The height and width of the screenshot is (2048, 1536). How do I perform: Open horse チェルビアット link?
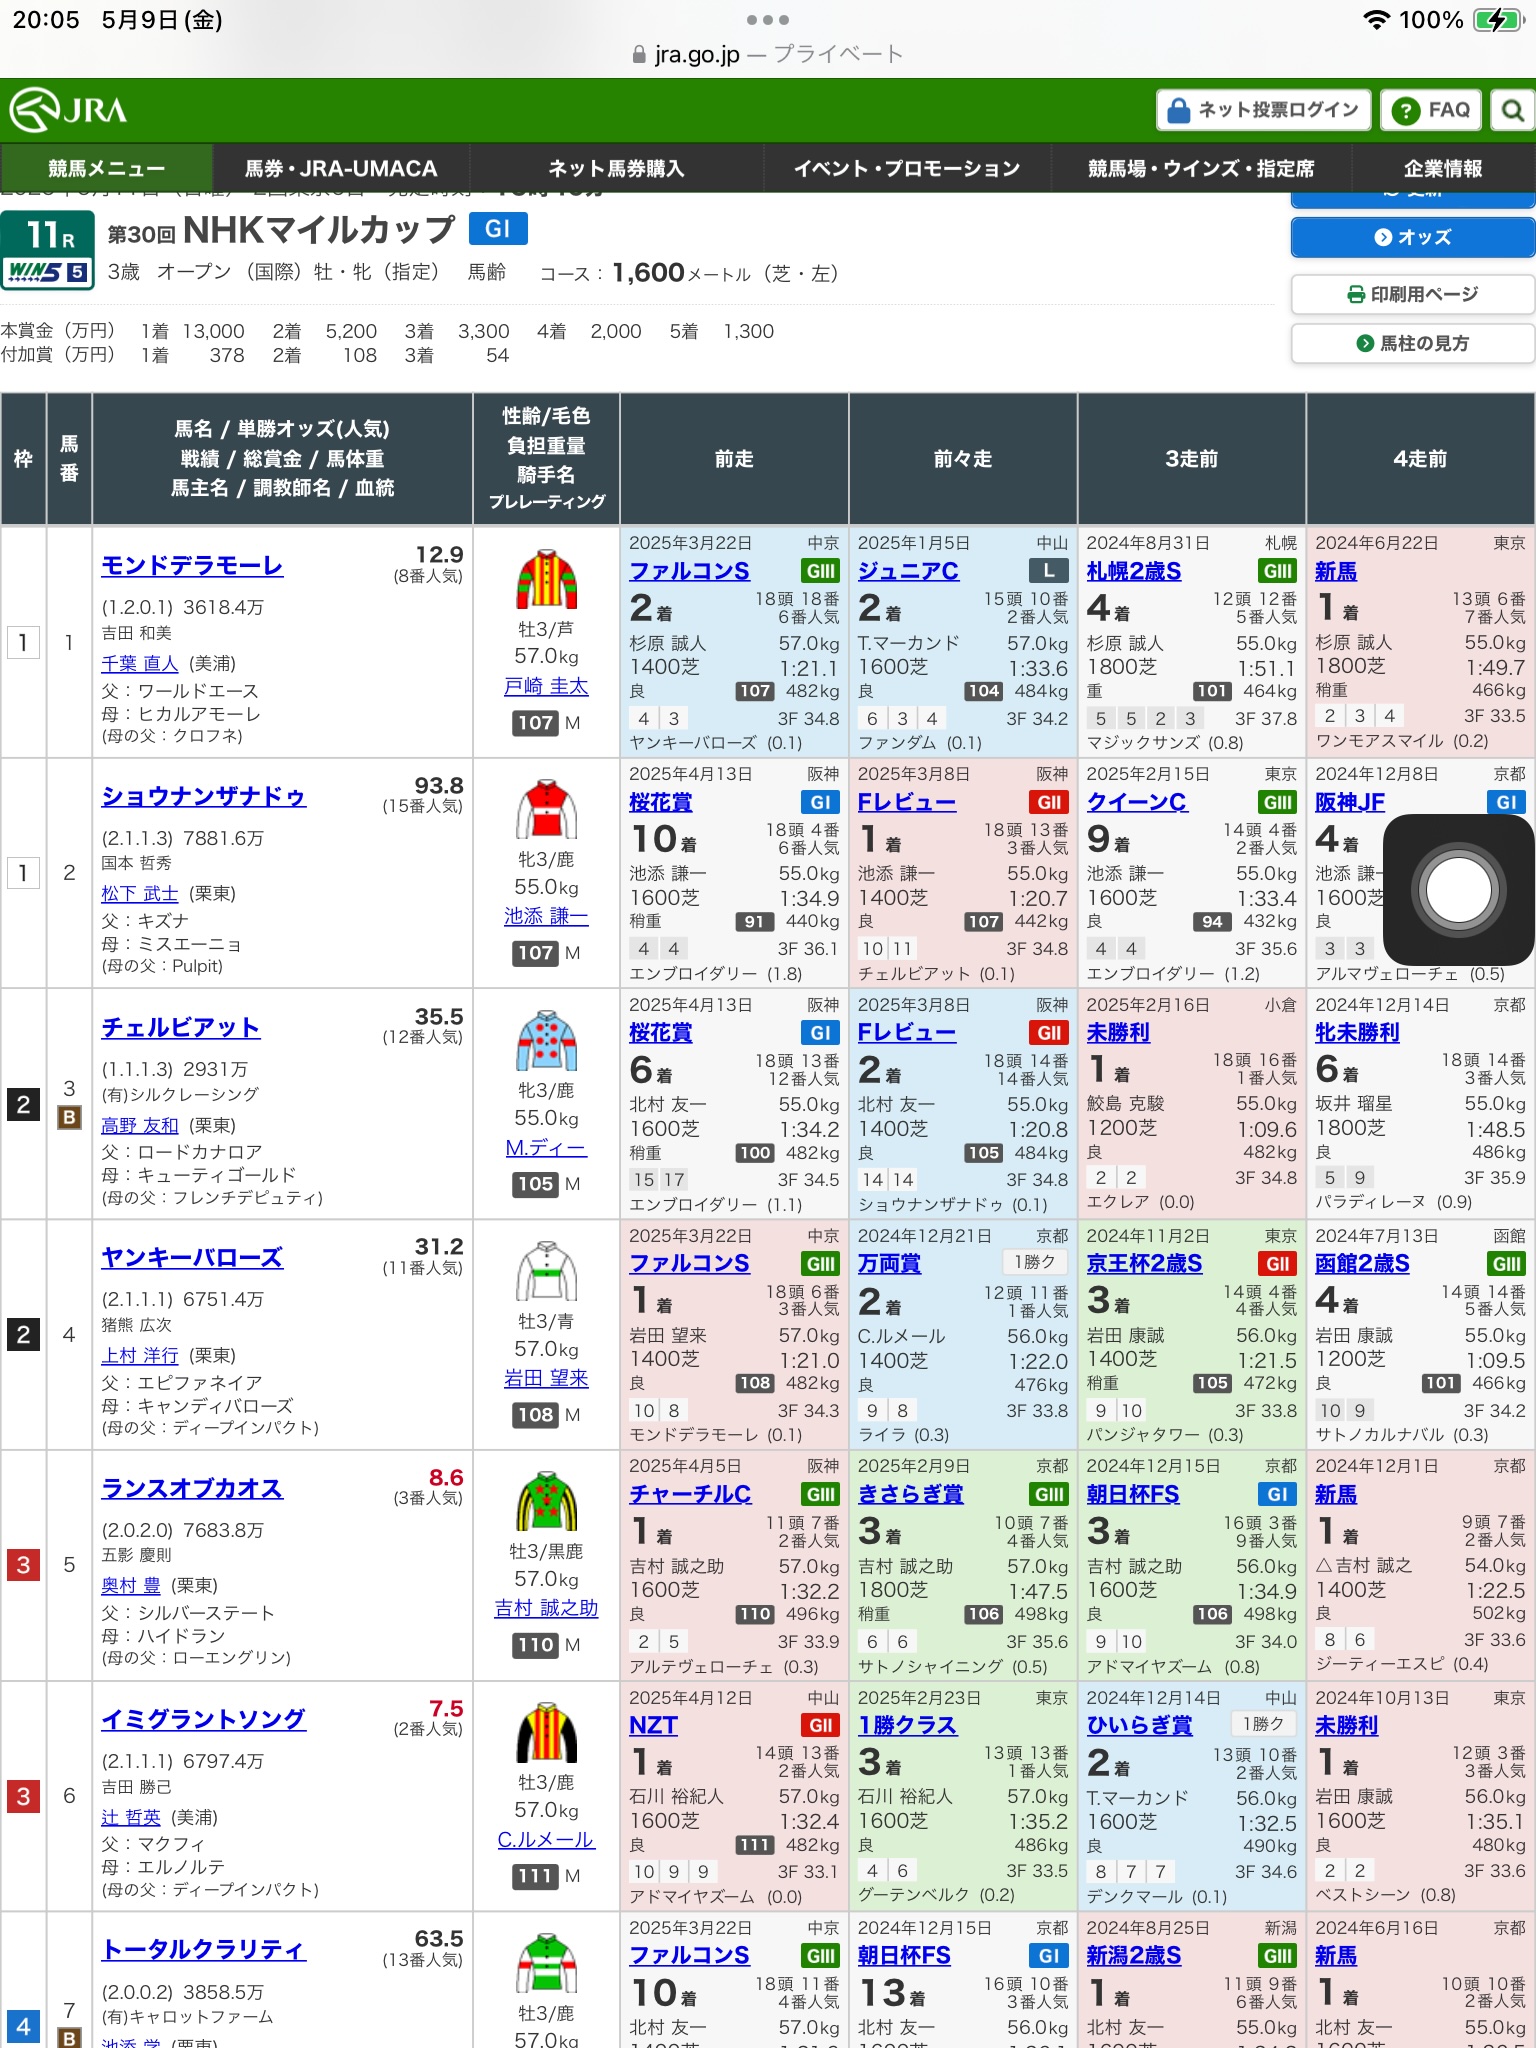181,1027
